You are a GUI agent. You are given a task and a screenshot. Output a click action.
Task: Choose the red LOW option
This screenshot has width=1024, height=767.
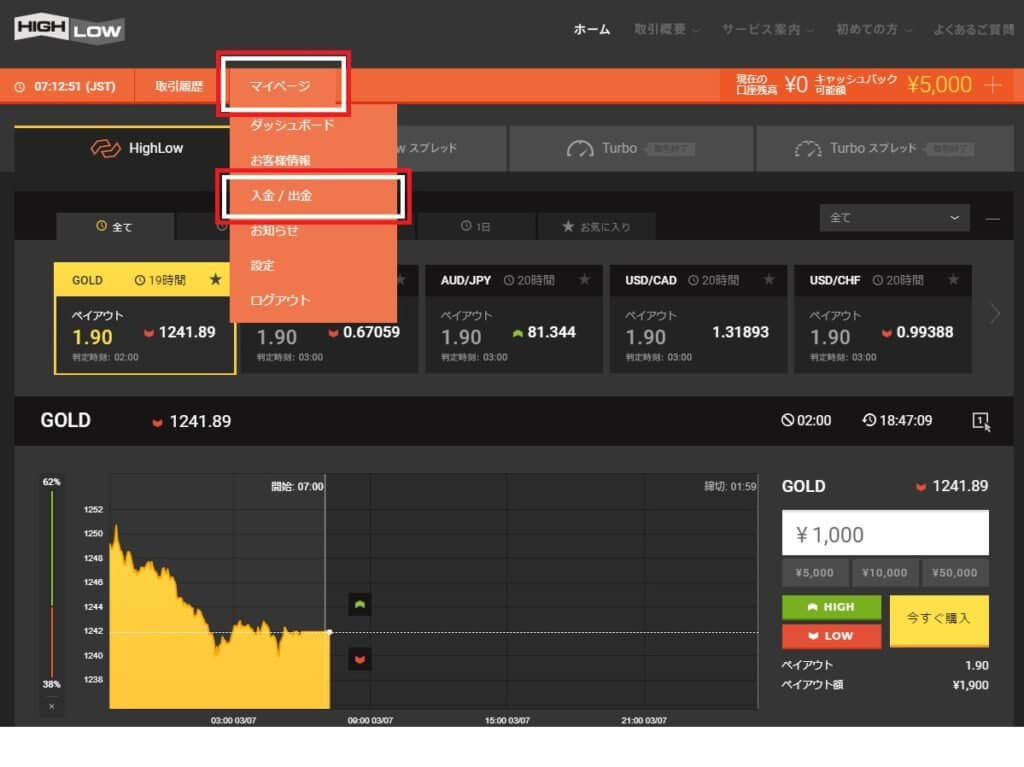tap(831, 636)
